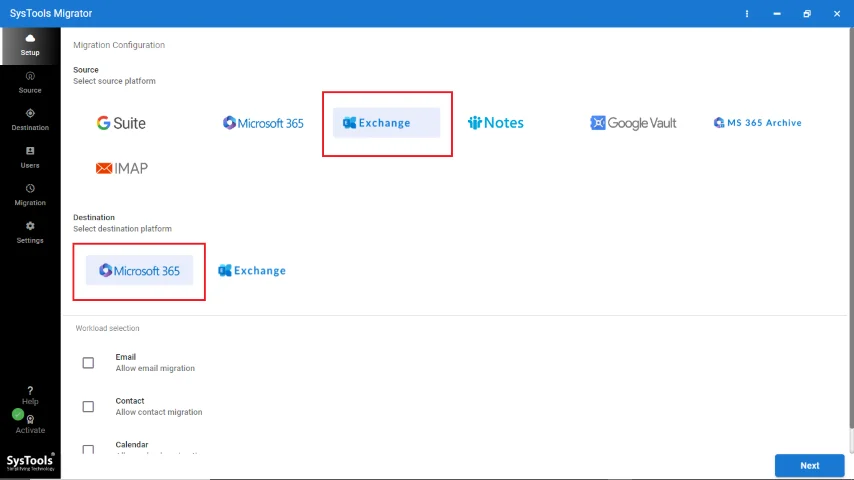The image size is (854, 480).
Task: Click the vertical scrollbar on the right
Action: pyautogui.click(x=851, y=229)
